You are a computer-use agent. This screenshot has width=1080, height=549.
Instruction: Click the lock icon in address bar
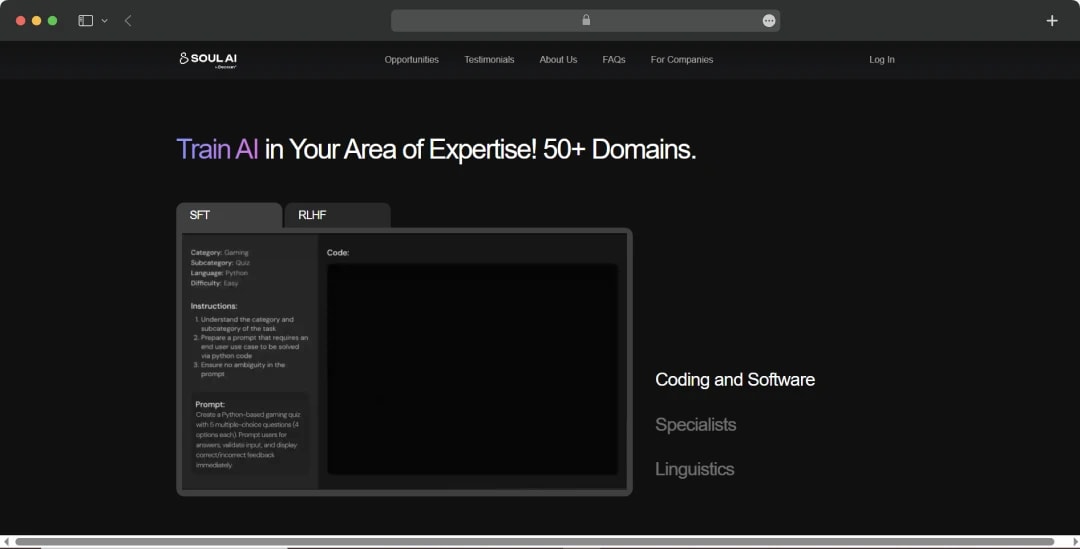pos(586,20)
